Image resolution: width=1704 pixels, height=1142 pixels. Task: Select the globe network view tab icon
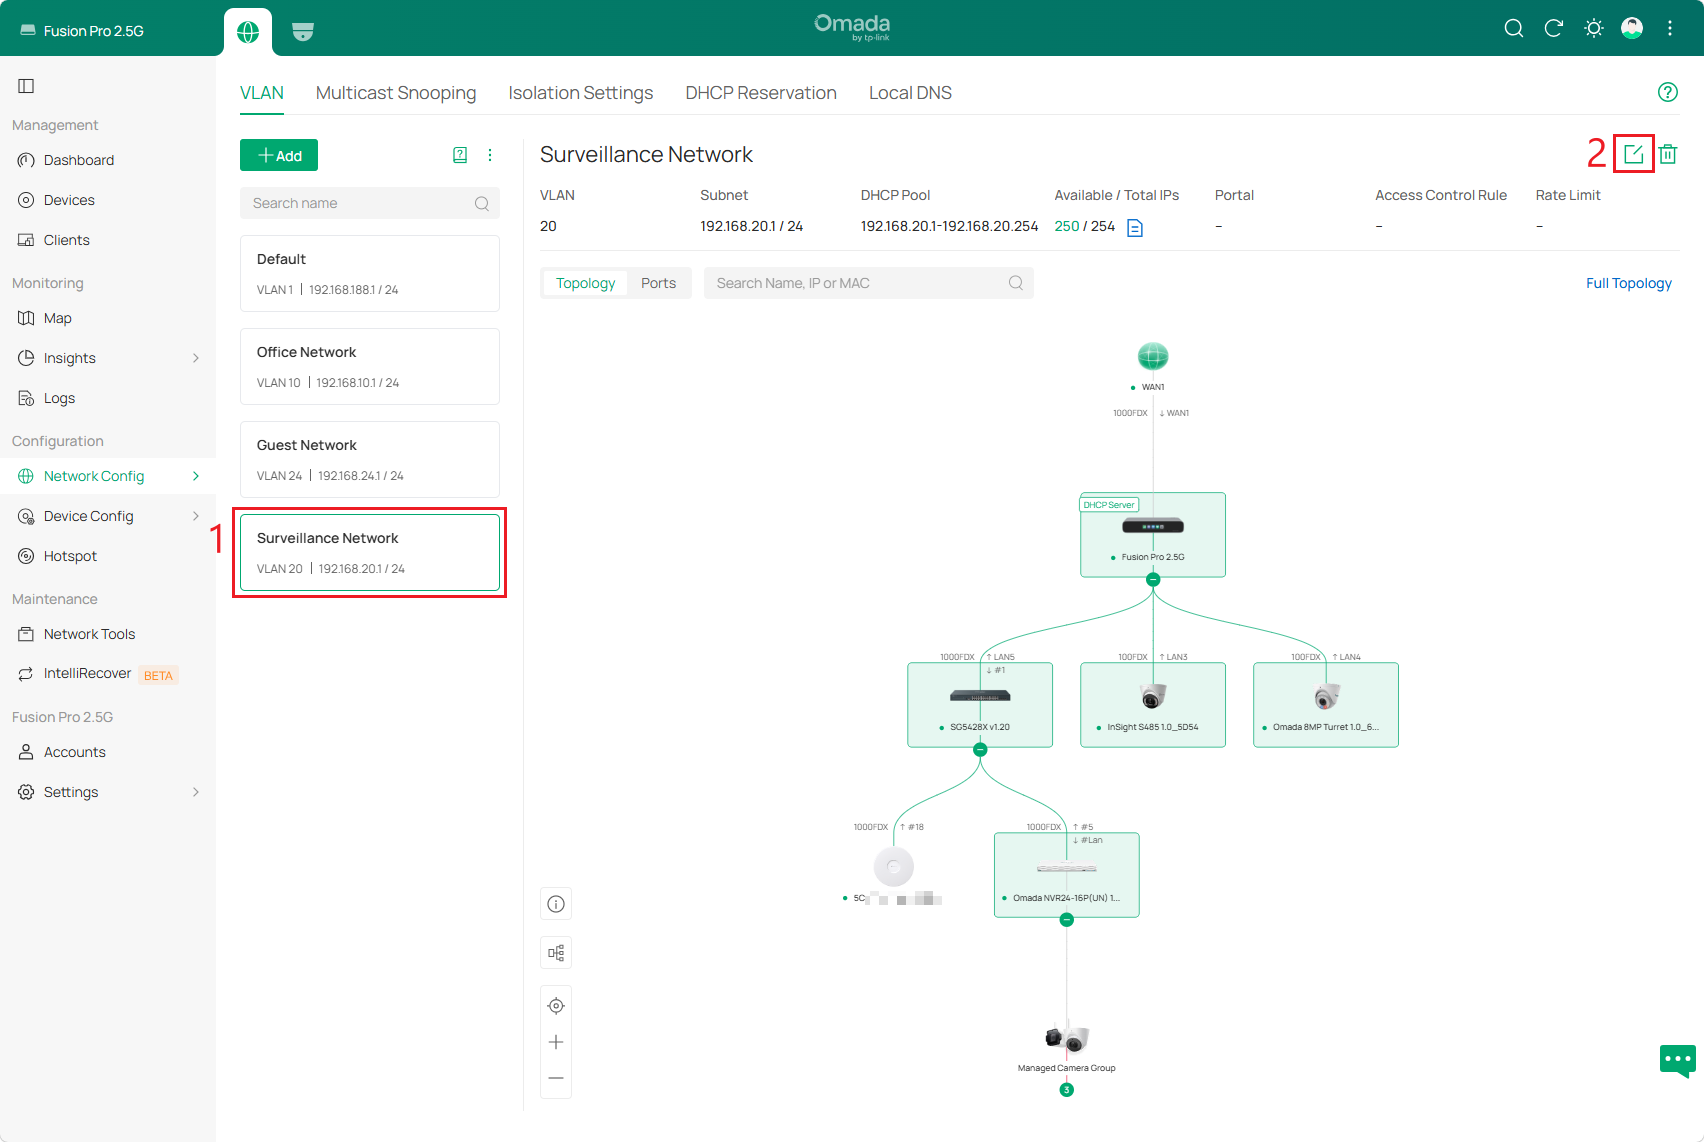[x=248, y=32]
